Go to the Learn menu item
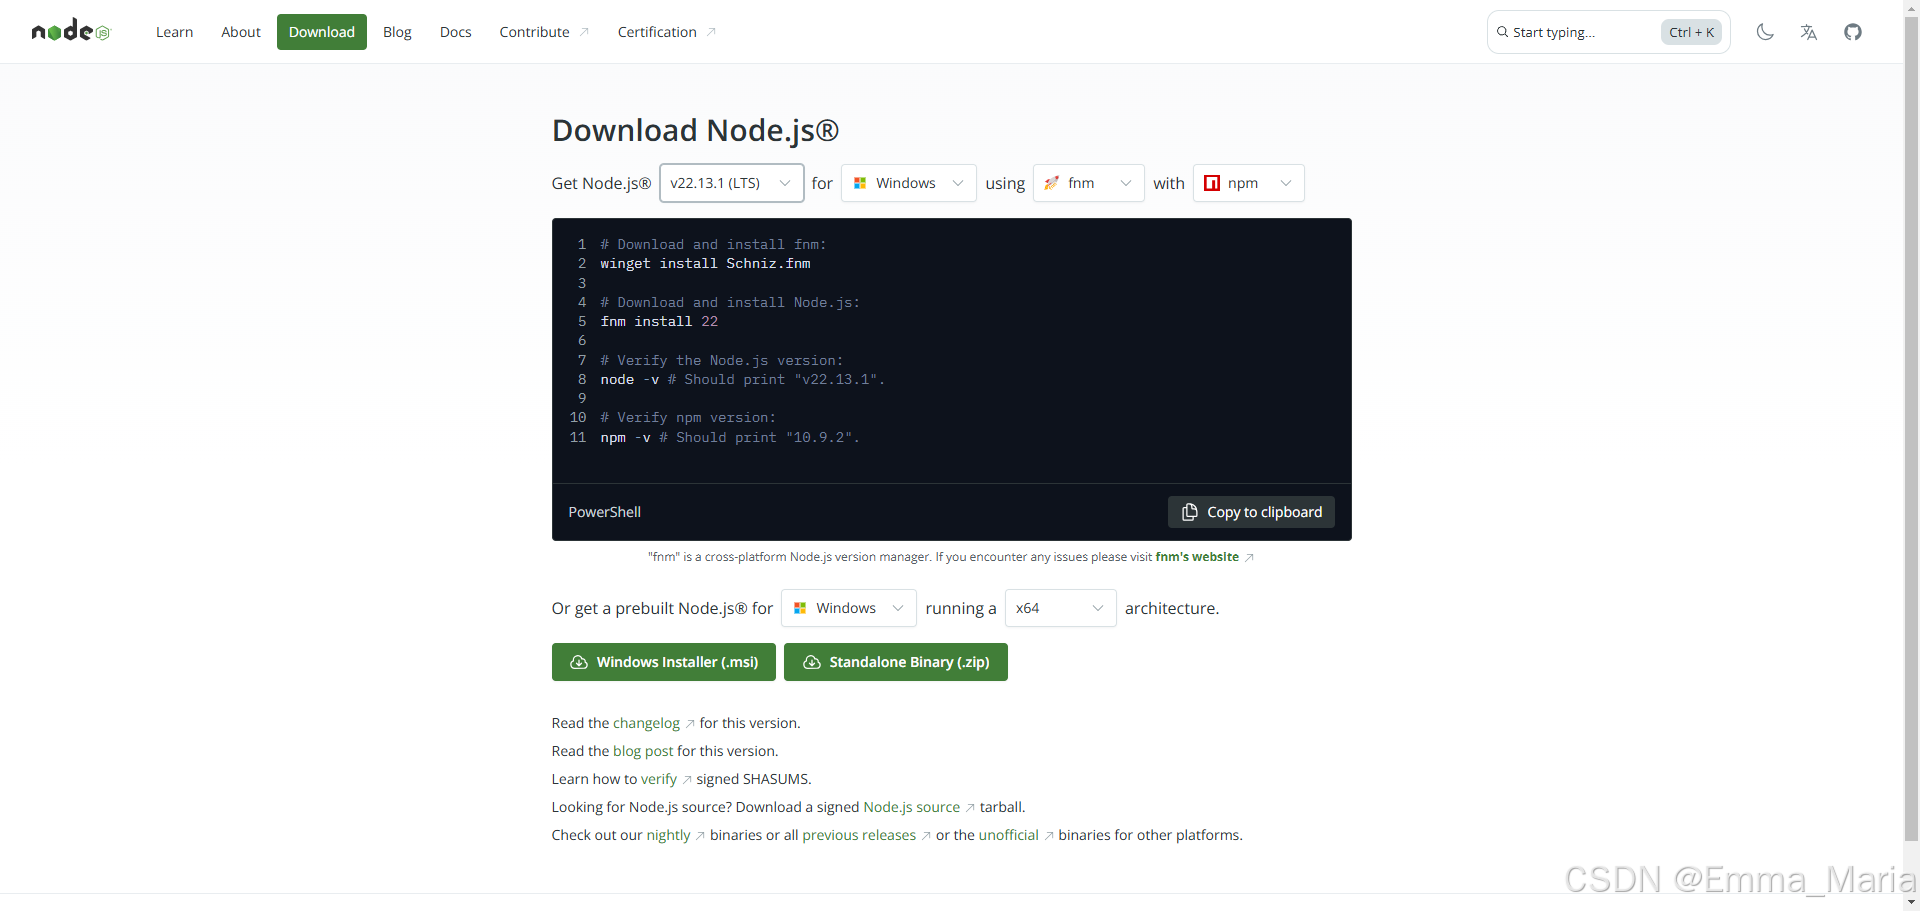The height and width of the screenshot is (911, 1920). [x=174, y=32]
